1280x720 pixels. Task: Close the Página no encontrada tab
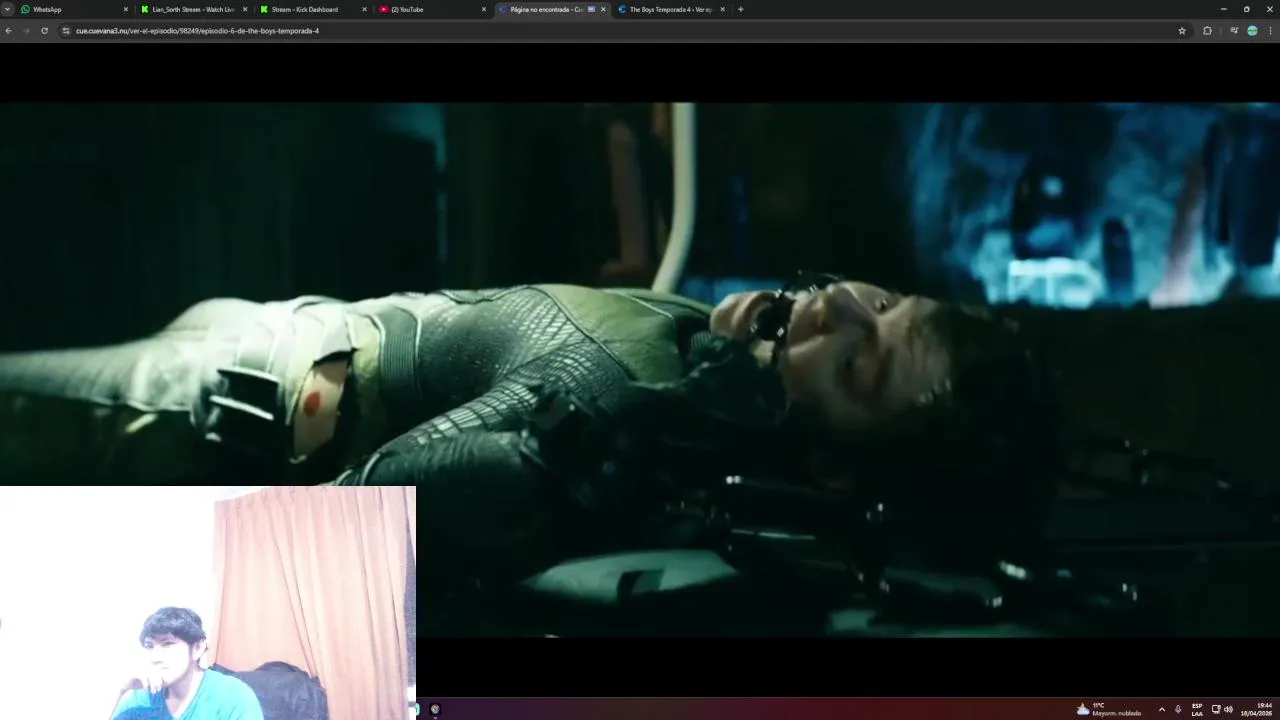603,9
